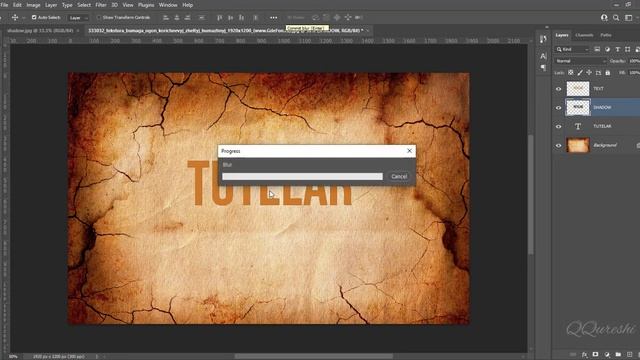This screenshot has width=640, height=360.
Task: Hide the TUTELAR type layer eye icon
Action: point(558,127)
